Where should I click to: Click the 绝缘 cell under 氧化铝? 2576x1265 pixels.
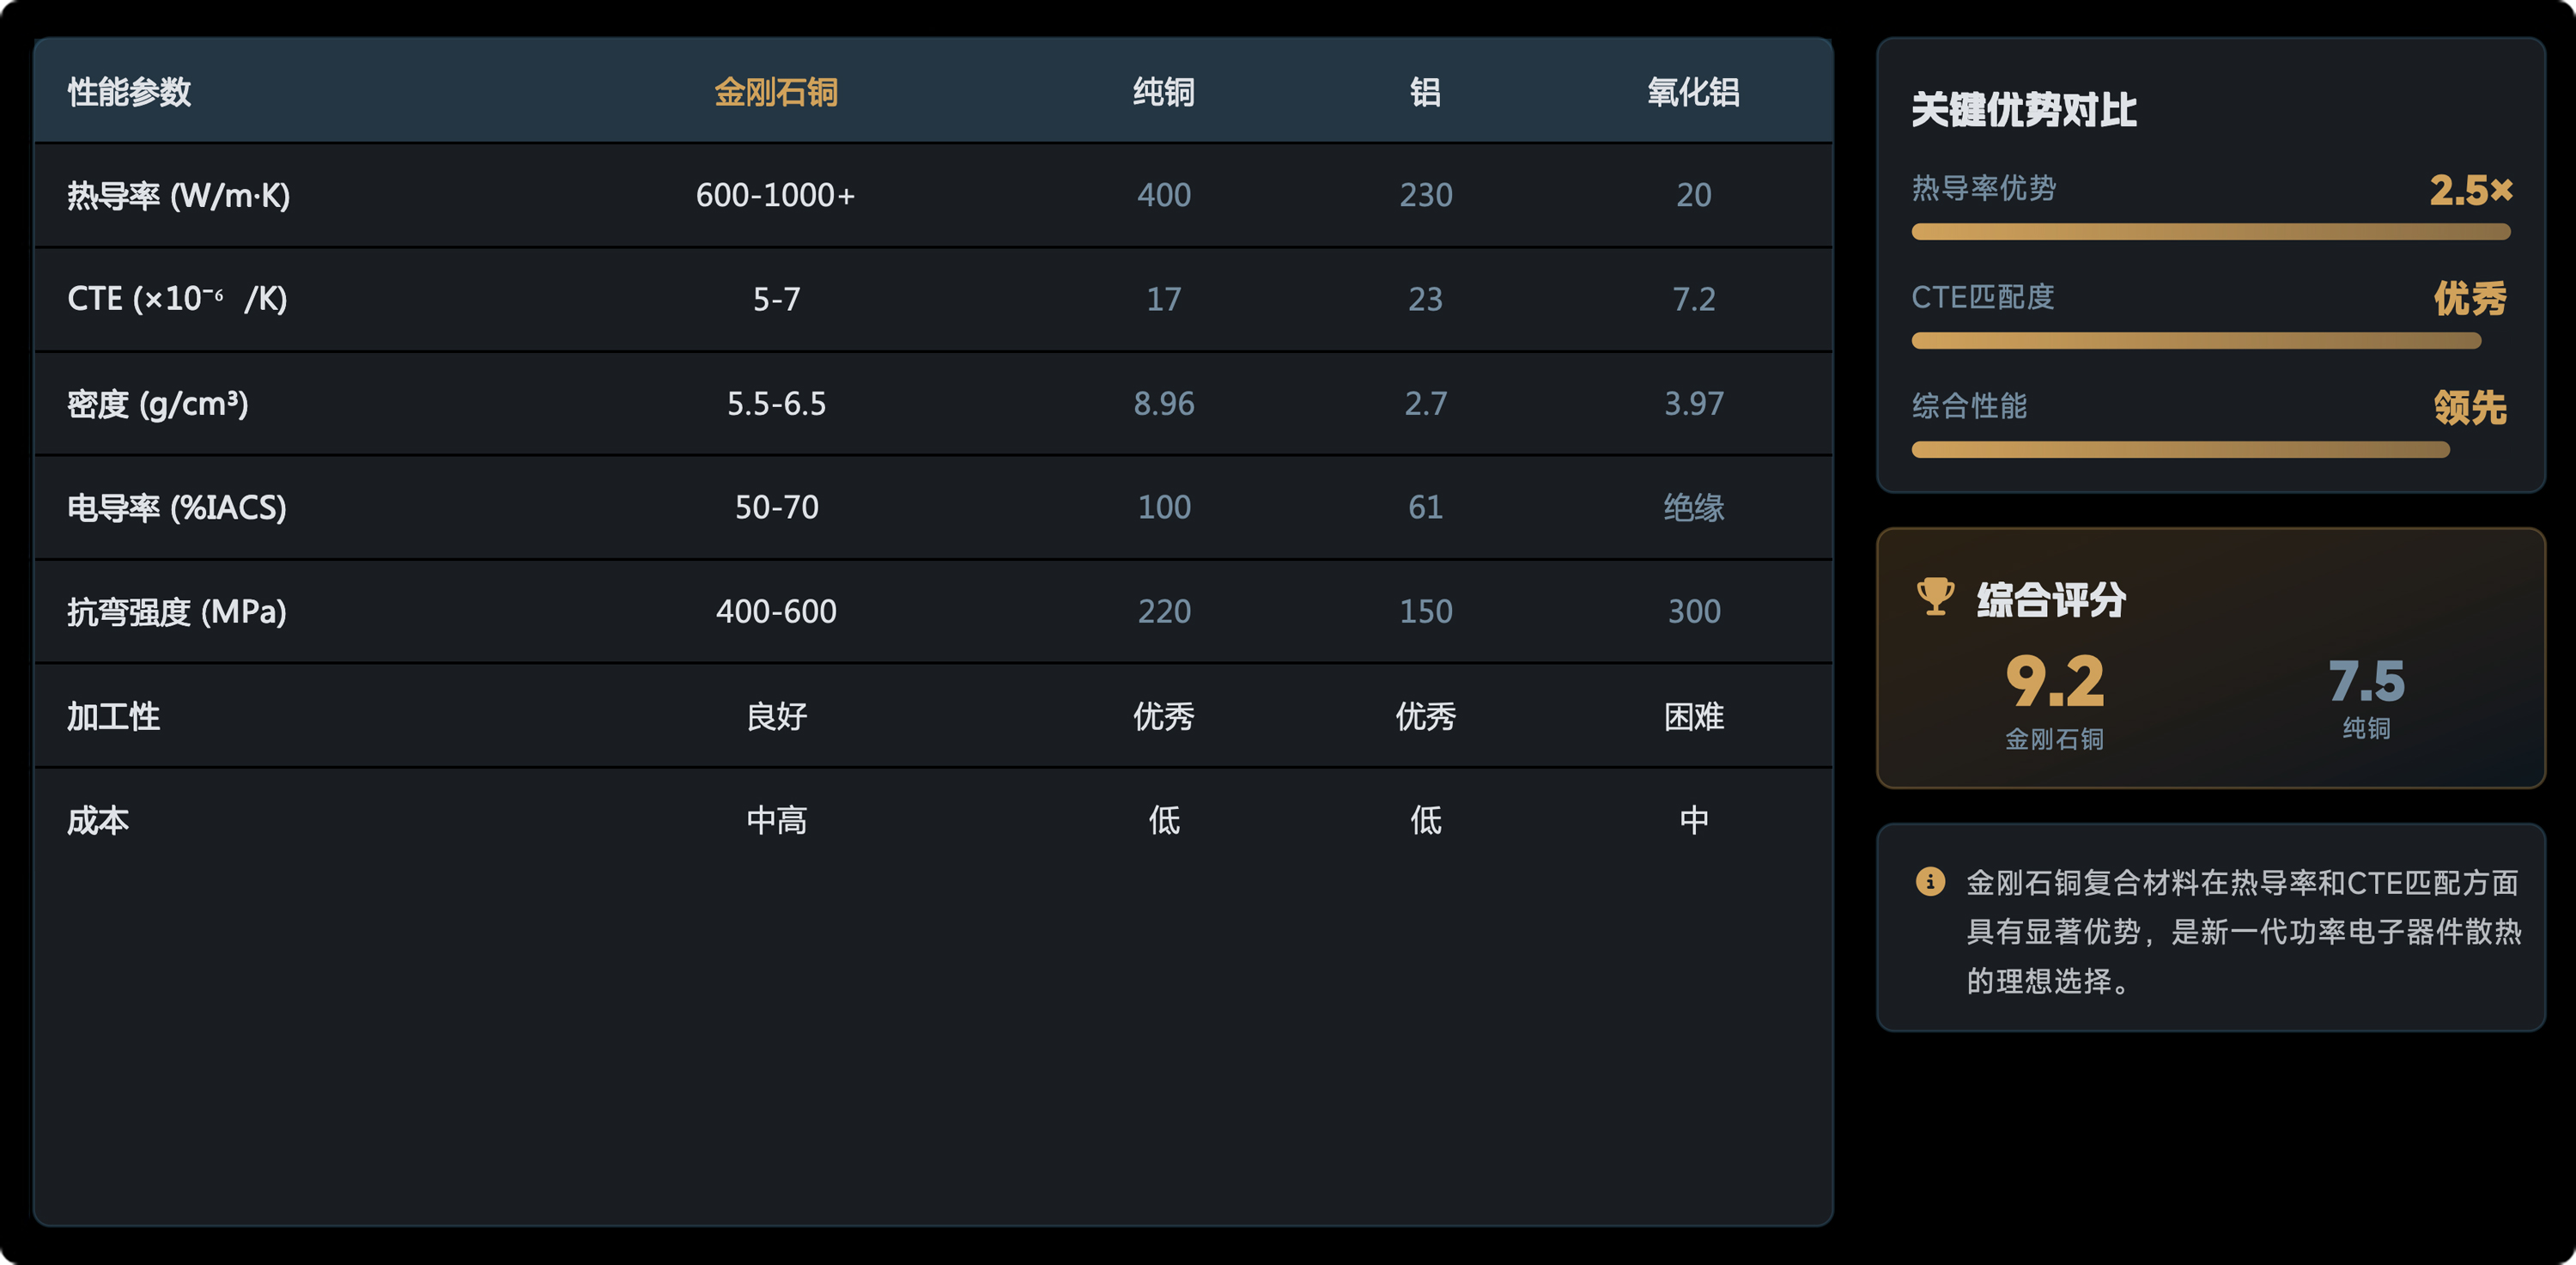coord(1693,508)
